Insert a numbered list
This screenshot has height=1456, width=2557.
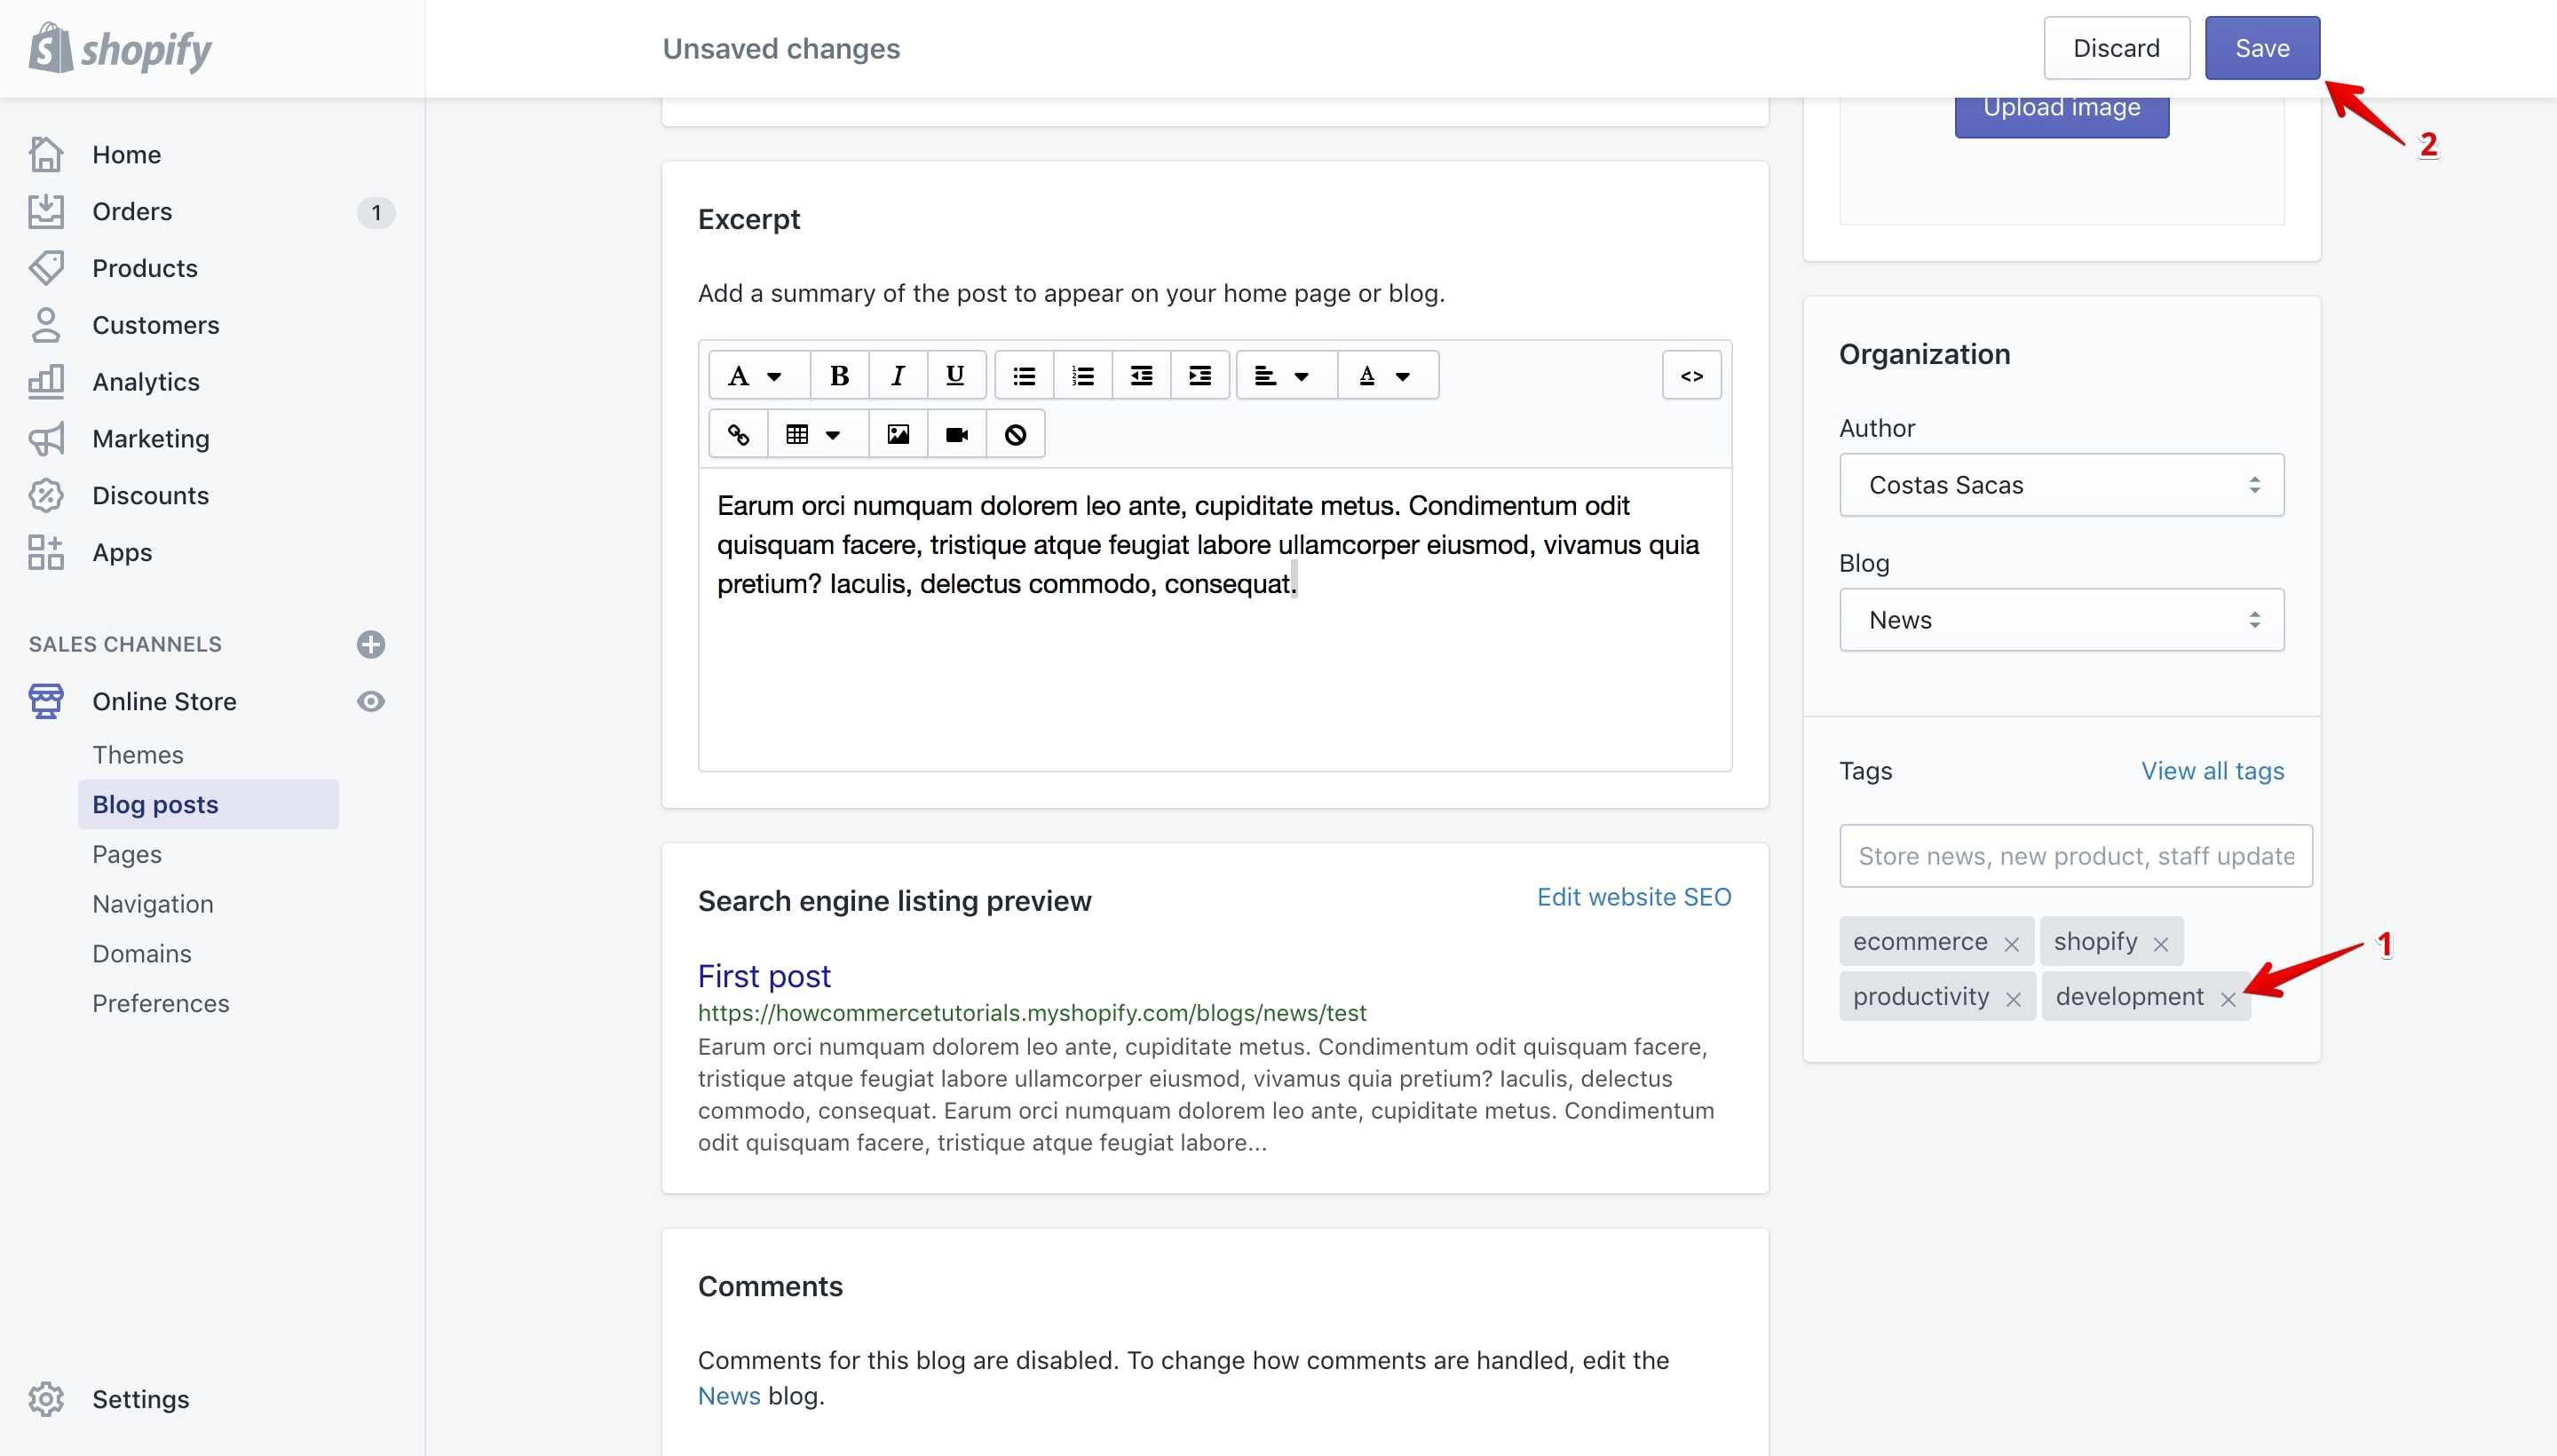click(1082, 375)
